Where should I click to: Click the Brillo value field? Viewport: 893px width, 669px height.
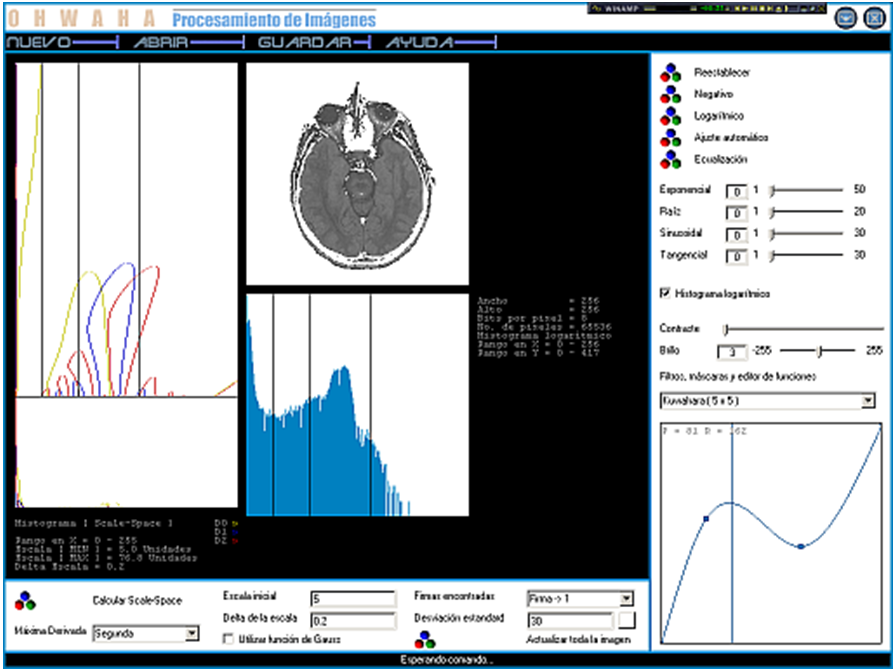pos(732,352)
